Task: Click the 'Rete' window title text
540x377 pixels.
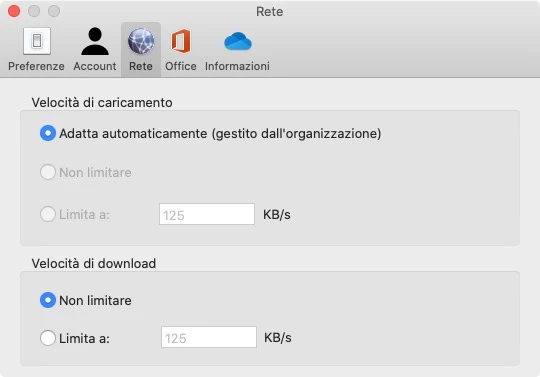Action: [x=270, y=11]
